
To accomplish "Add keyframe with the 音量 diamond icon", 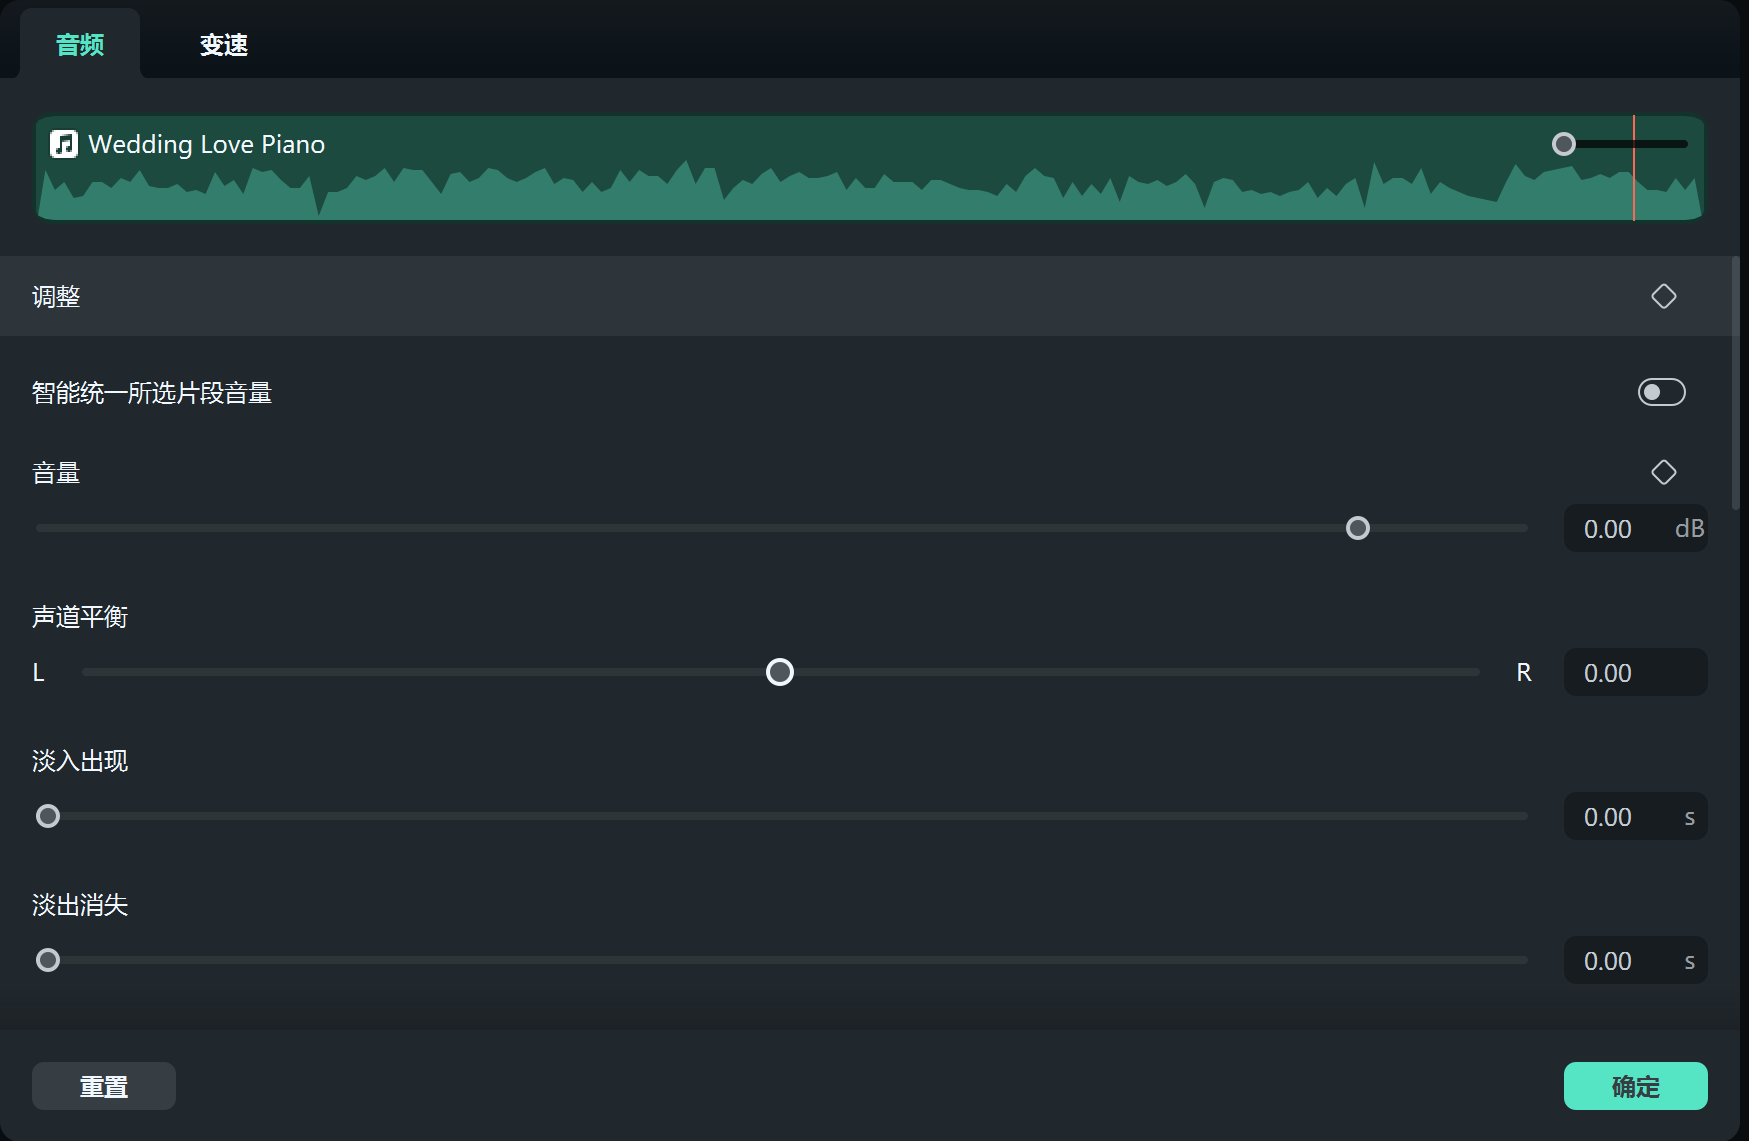I will coord(1663,472).
